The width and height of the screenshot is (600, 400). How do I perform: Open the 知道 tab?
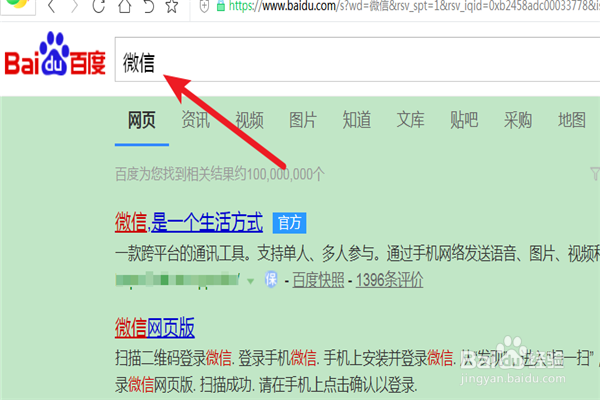[357, 120]
